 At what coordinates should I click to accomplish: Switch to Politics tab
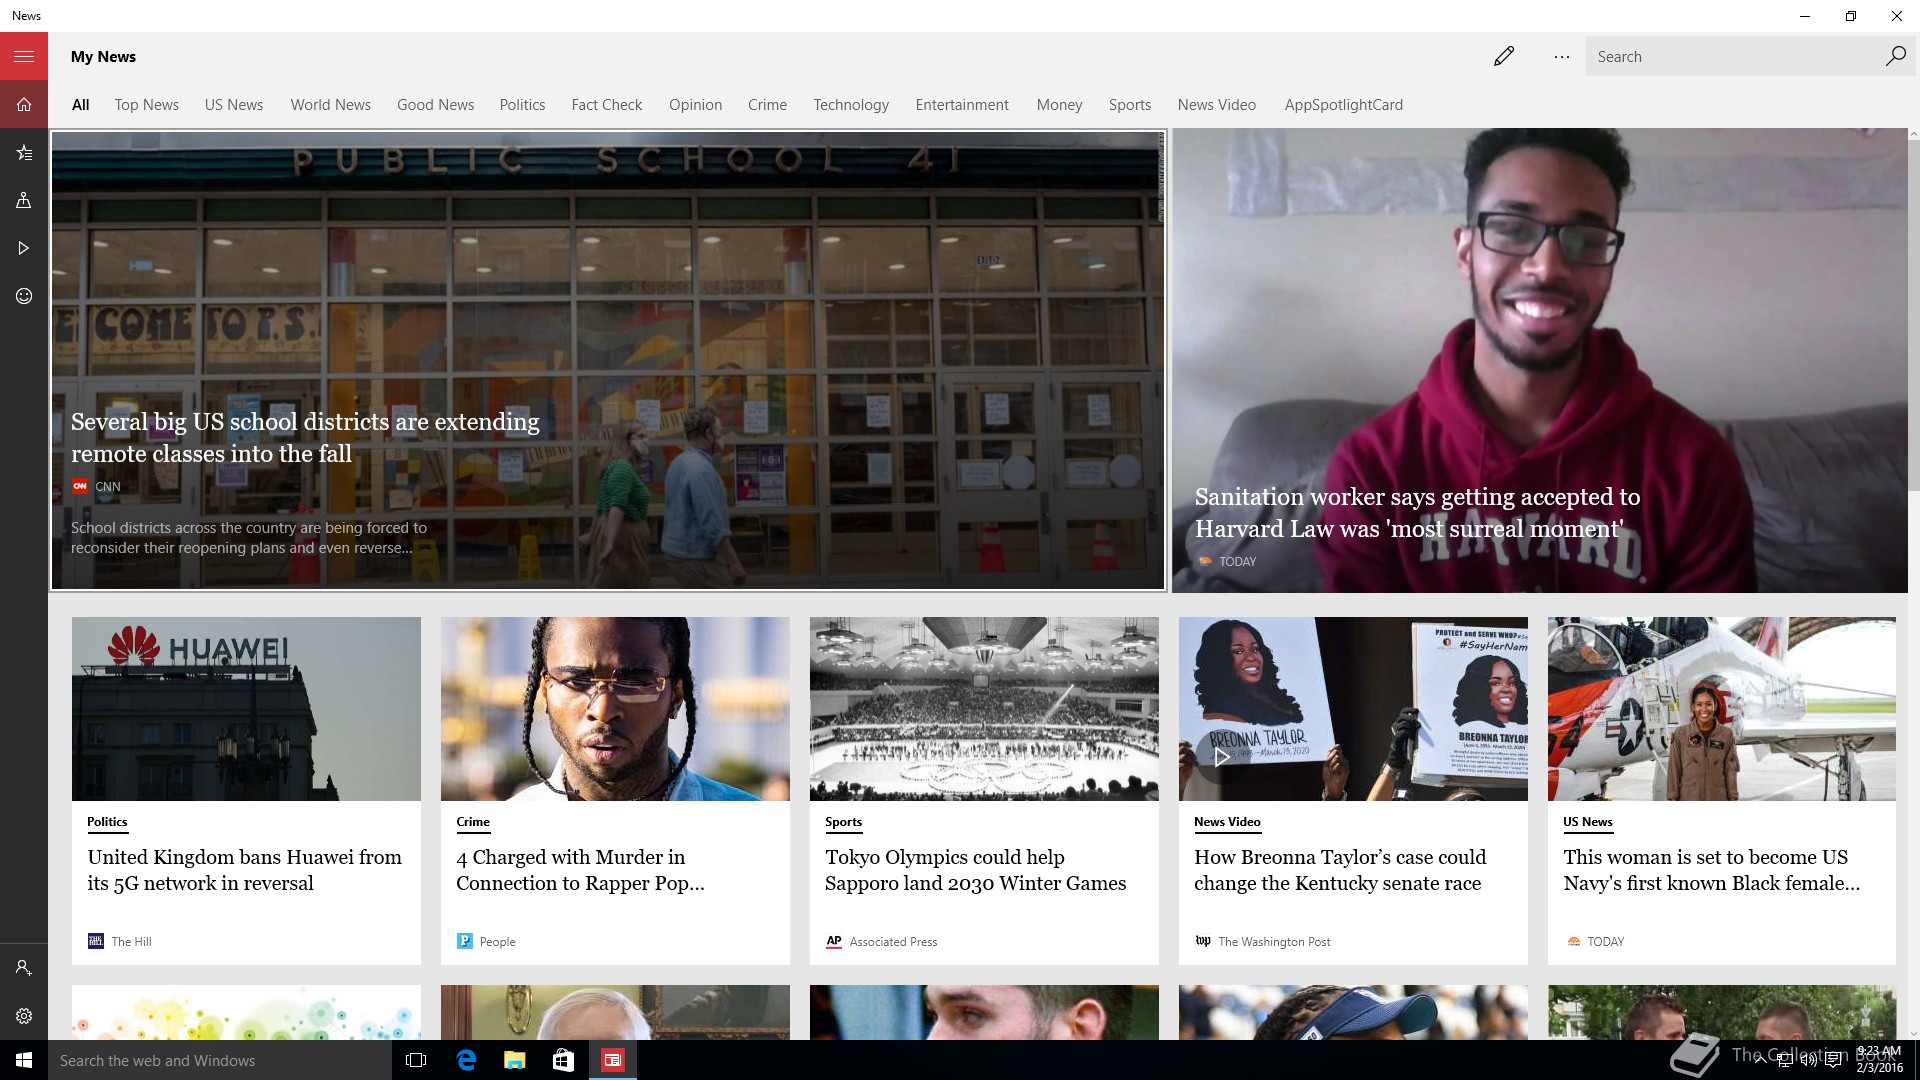click(522, 105)
